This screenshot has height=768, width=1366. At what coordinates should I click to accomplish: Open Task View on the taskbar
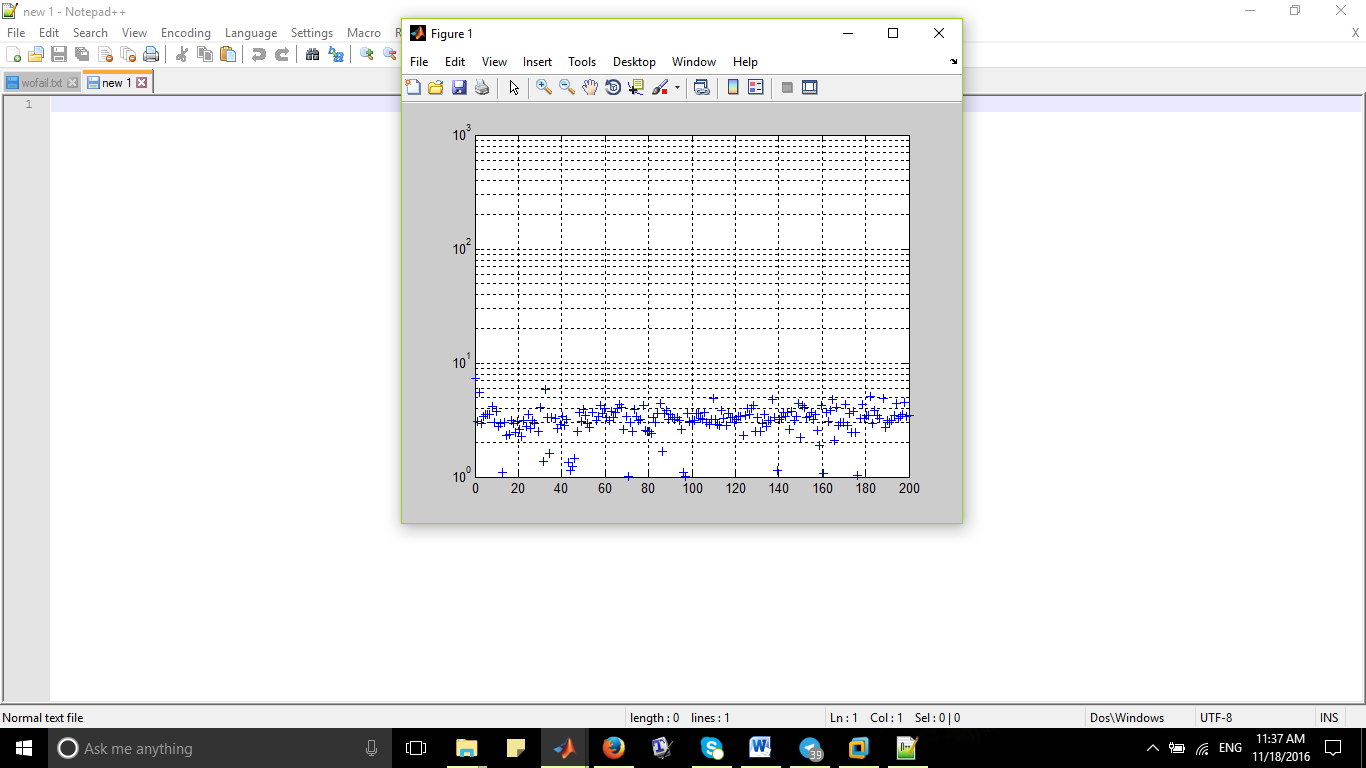pyautogui.click(x=416, y=748)
